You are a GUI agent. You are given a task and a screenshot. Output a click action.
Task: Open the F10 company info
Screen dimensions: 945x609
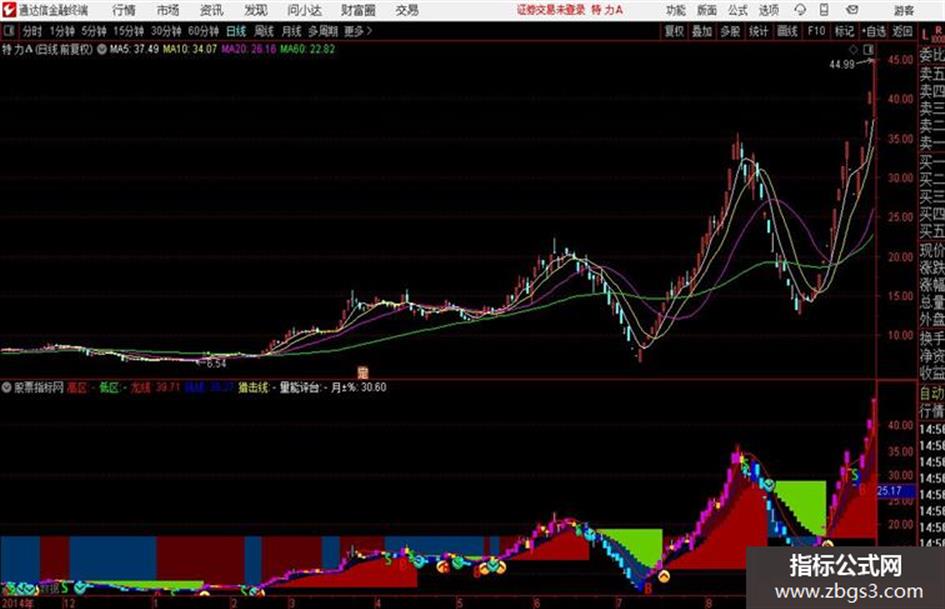(x=816, y=31)
